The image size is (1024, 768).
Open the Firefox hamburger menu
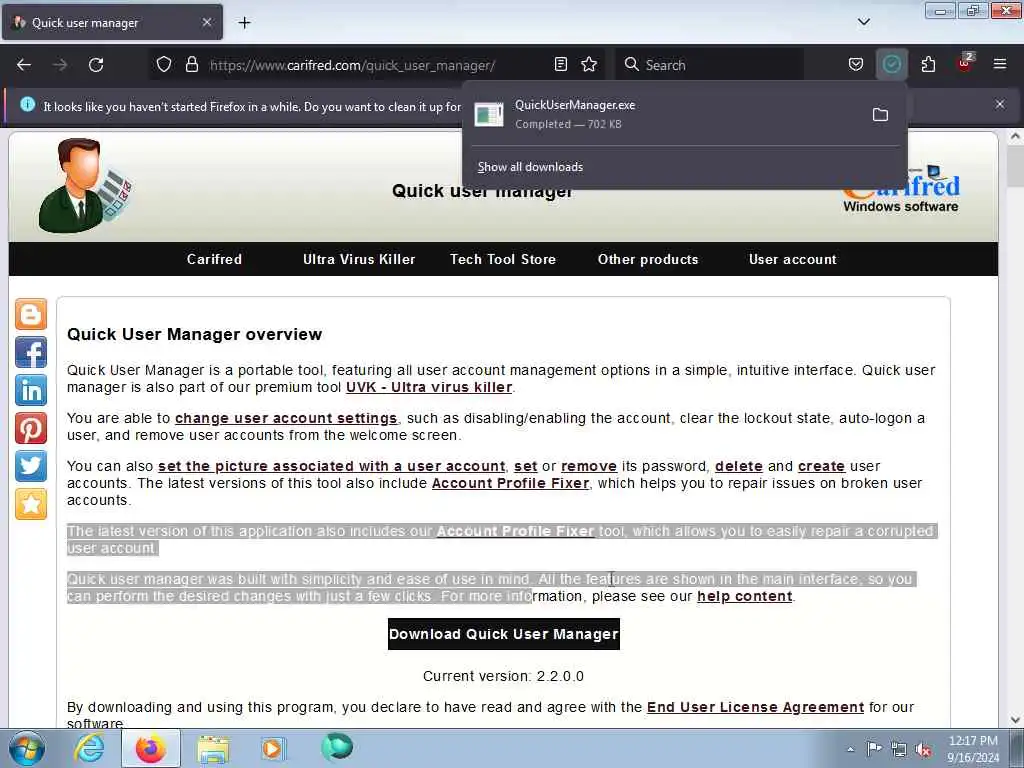point(1000,65)
